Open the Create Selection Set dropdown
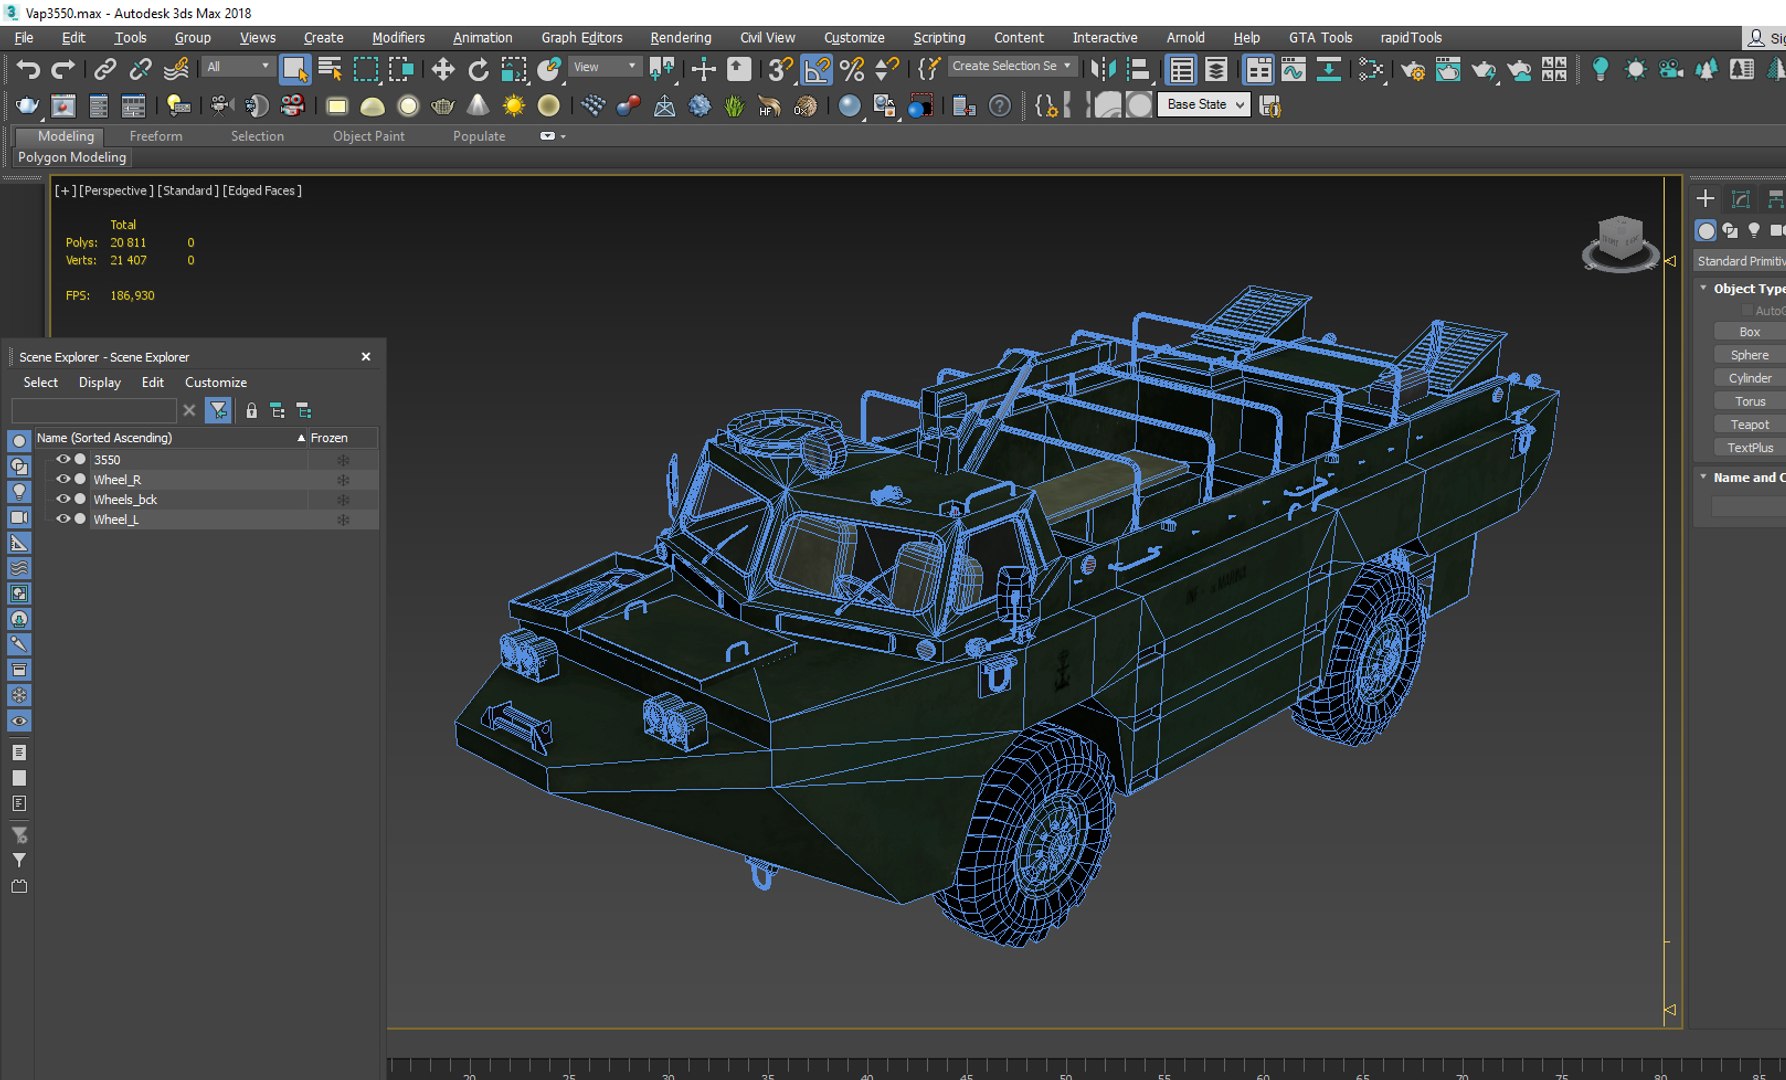Image resolution: width=1786 pixels, height=1080 pixels. click(1012, 66)
